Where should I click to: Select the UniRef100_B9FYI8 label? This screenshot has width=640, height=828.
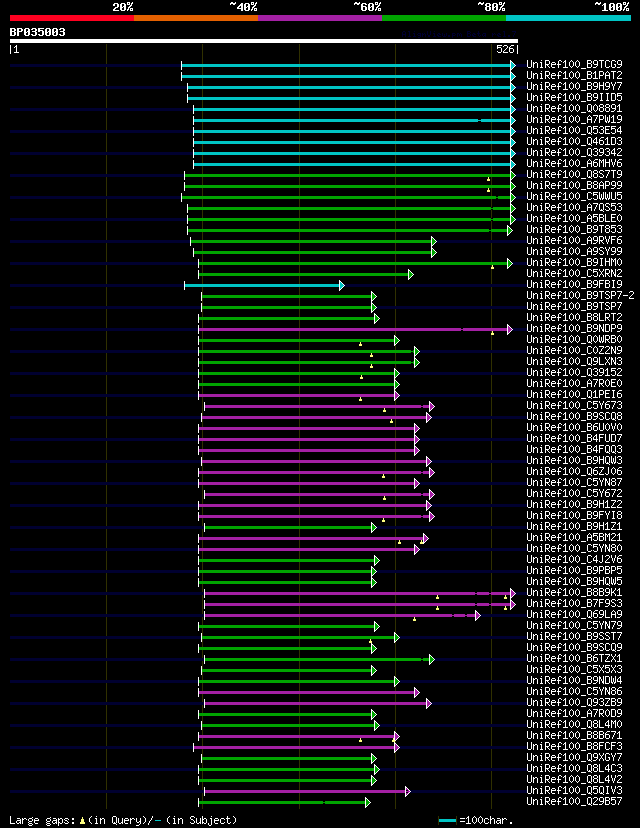(x=574, y=515)
